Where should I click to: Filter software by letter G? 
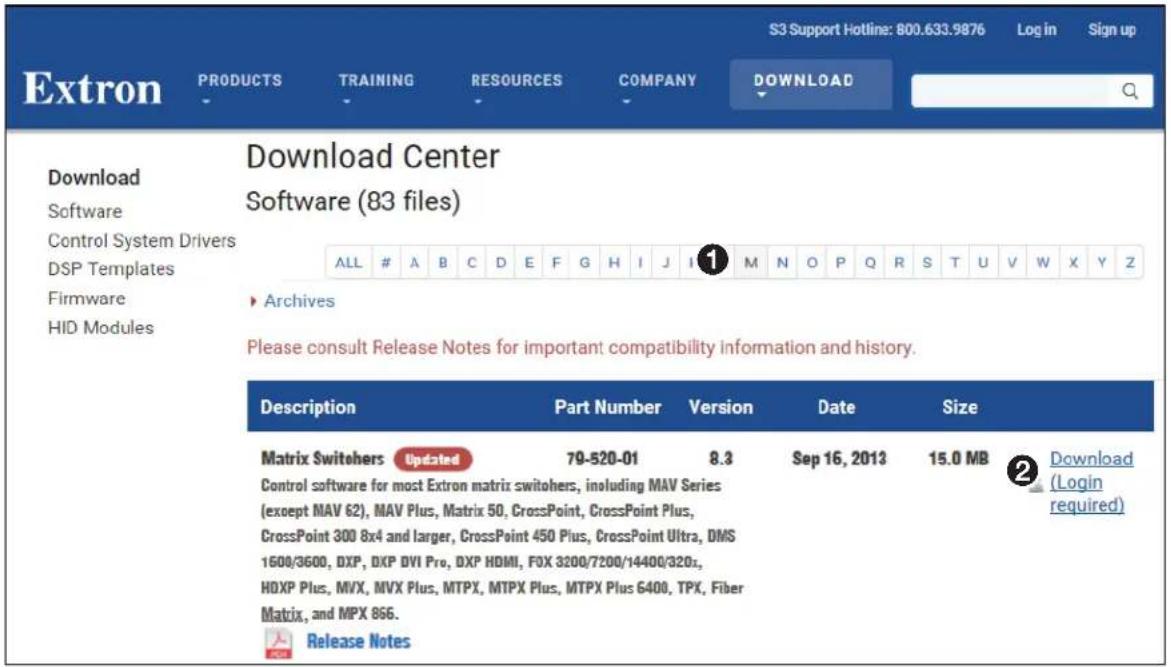coord(585,263)
